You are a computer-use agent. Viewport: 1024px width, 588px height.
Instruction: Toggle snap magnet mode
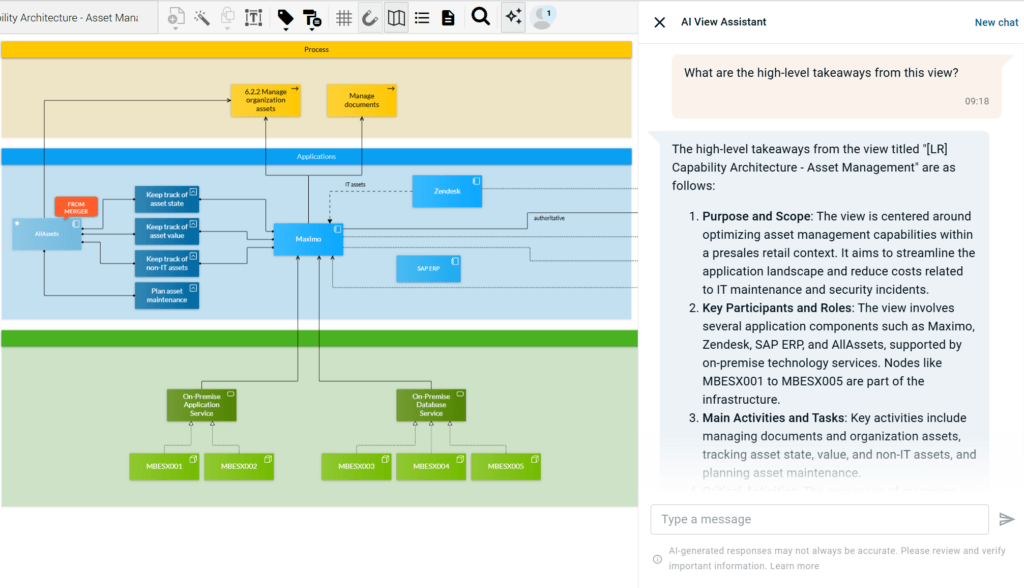pos(370,18)
